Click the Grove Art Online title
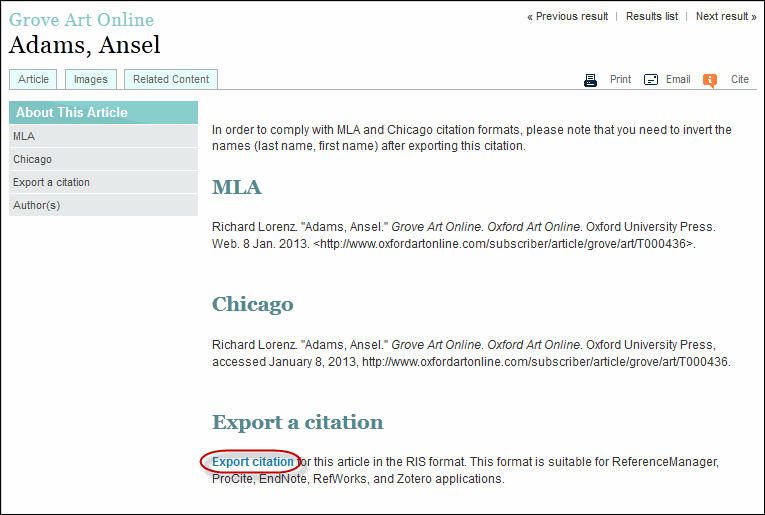Screen dimensions: 765x515 81,20
